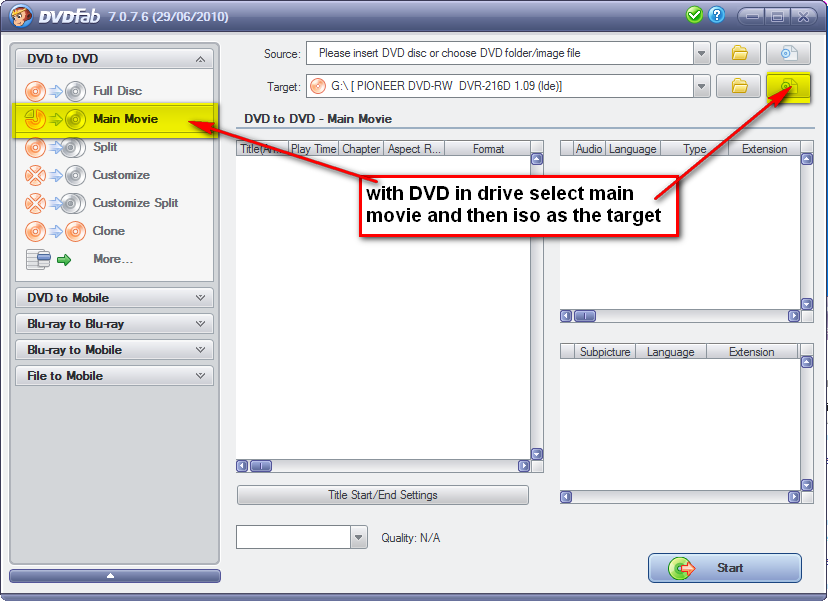The image size is (828, 601).
Task: Click the subpicture list scroll up arrow
Action: point(807,362)
